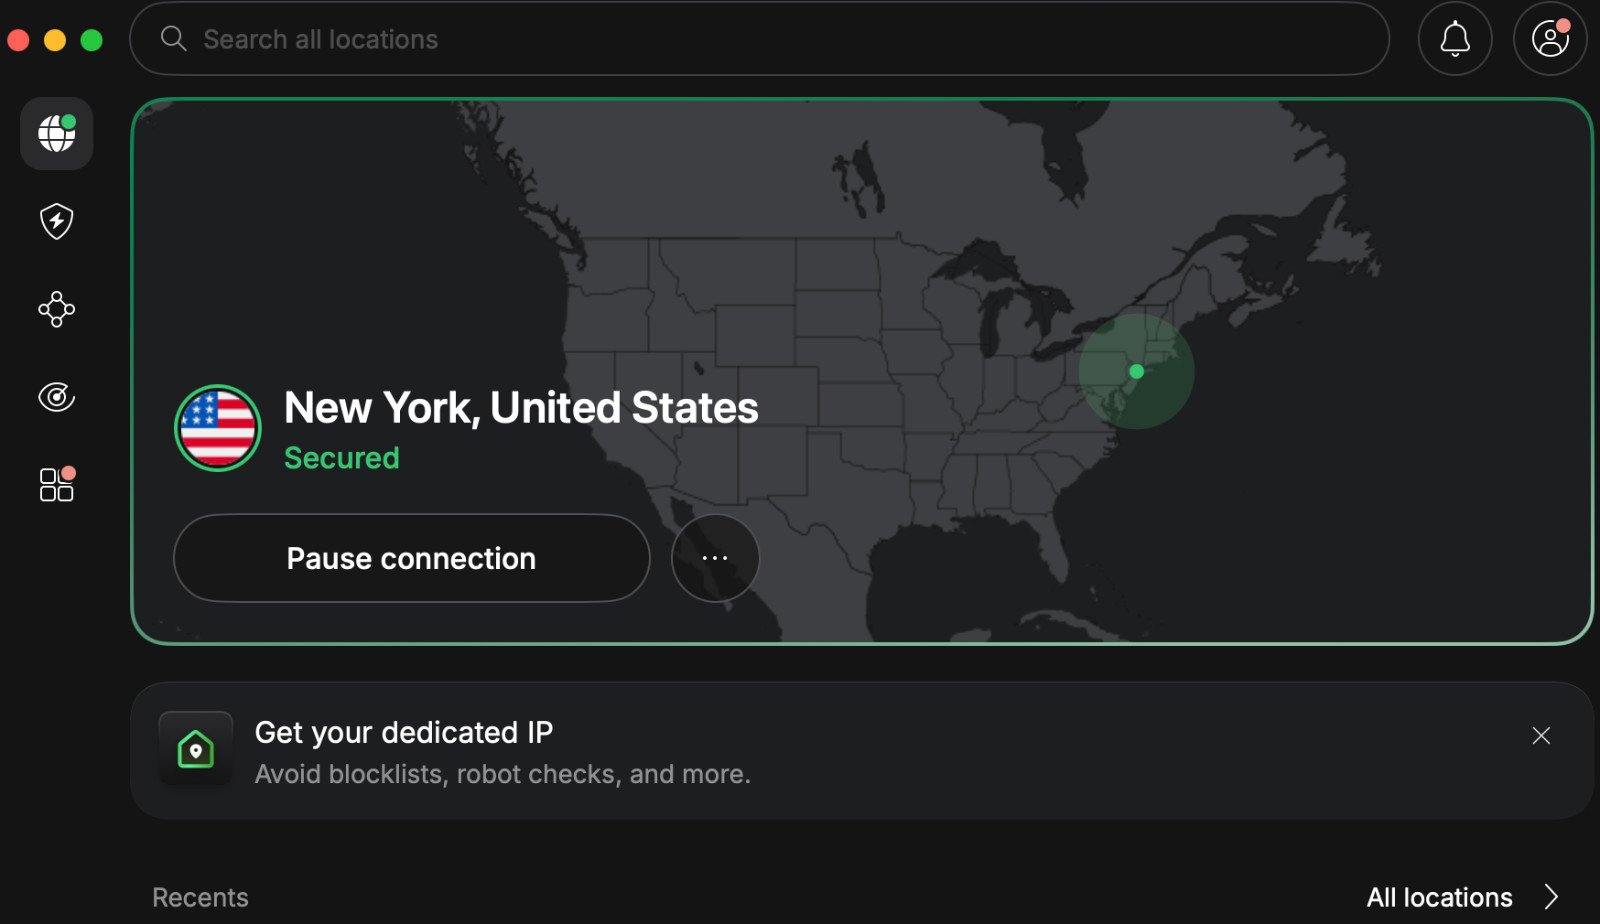Open the VPN globe tab in sidebar
Viewport: 1600px width, 924px height.
[57, 133]
